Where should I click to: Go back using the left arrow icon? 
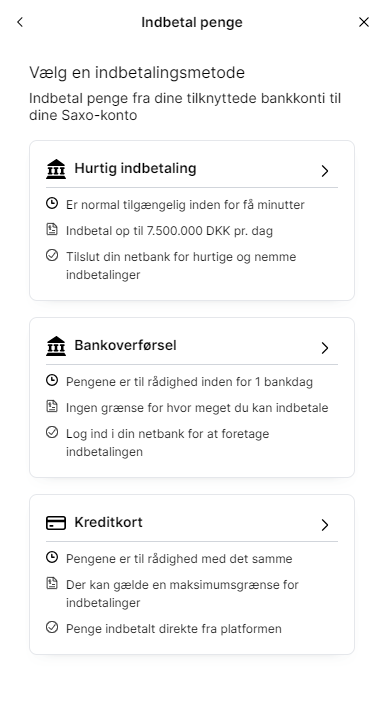20,22
